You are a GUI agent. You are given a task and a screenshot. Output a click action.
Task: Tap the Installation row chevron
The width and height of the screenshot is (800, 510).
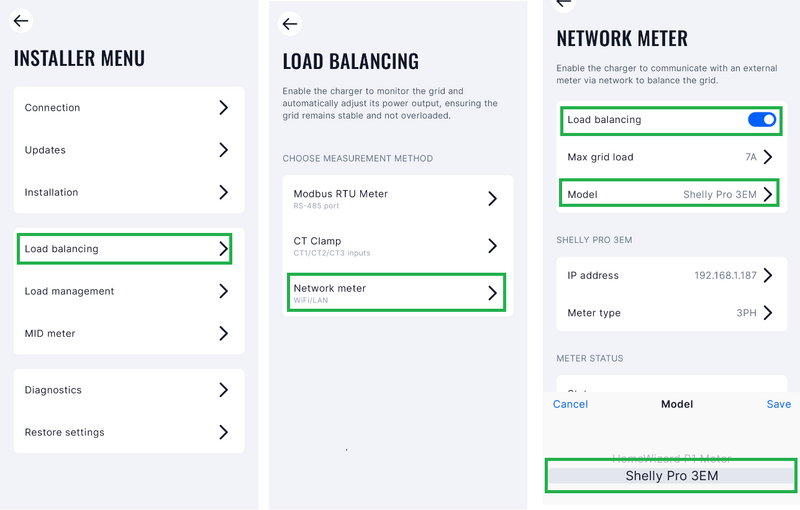tap(223, 192)
